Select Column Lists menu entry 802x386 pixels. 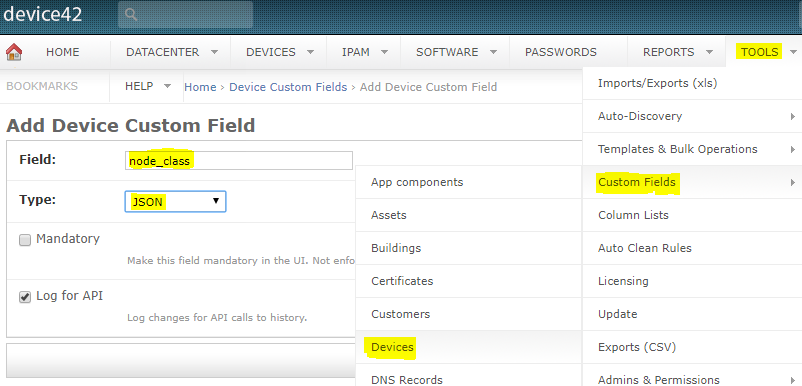(692, 215)
